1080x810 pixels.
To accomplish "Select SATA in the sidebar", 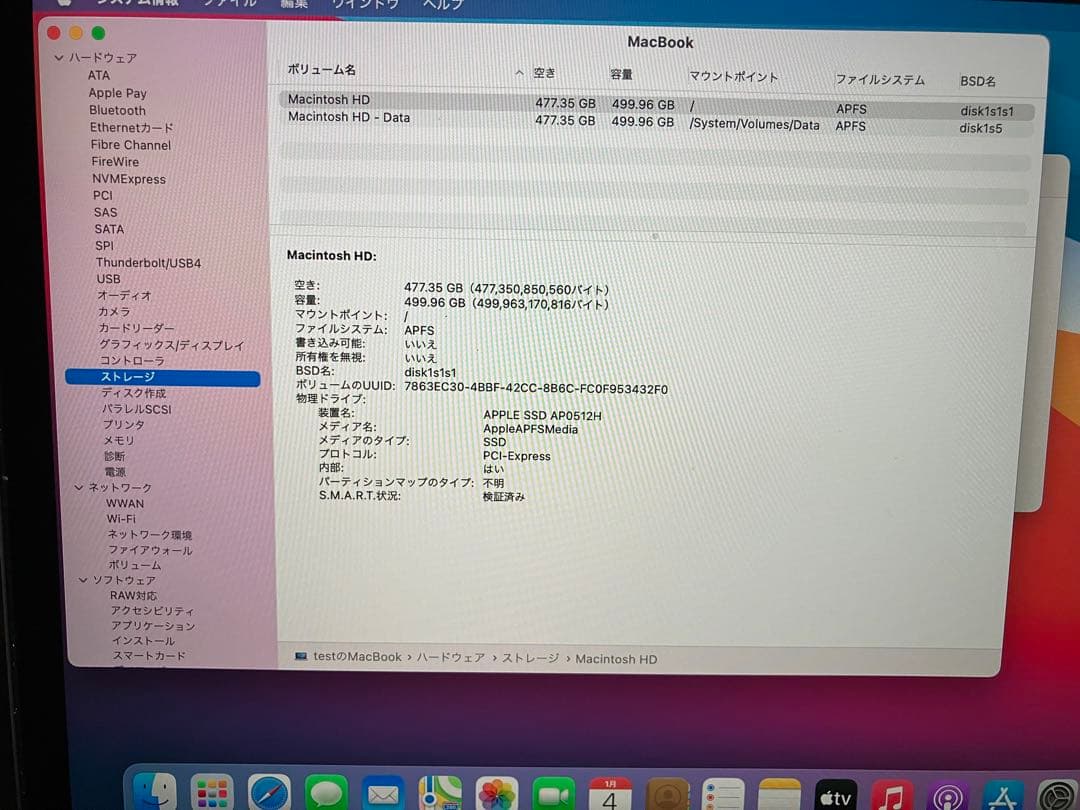I will click(x=109, y=229).
